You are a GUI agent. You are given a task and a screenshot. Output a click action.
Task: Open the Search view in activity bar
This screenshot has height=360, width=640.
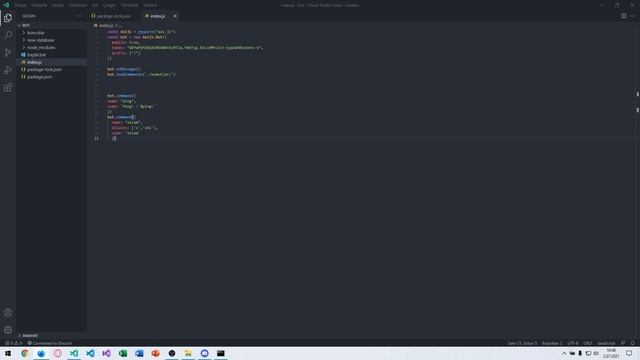[8, 35]
